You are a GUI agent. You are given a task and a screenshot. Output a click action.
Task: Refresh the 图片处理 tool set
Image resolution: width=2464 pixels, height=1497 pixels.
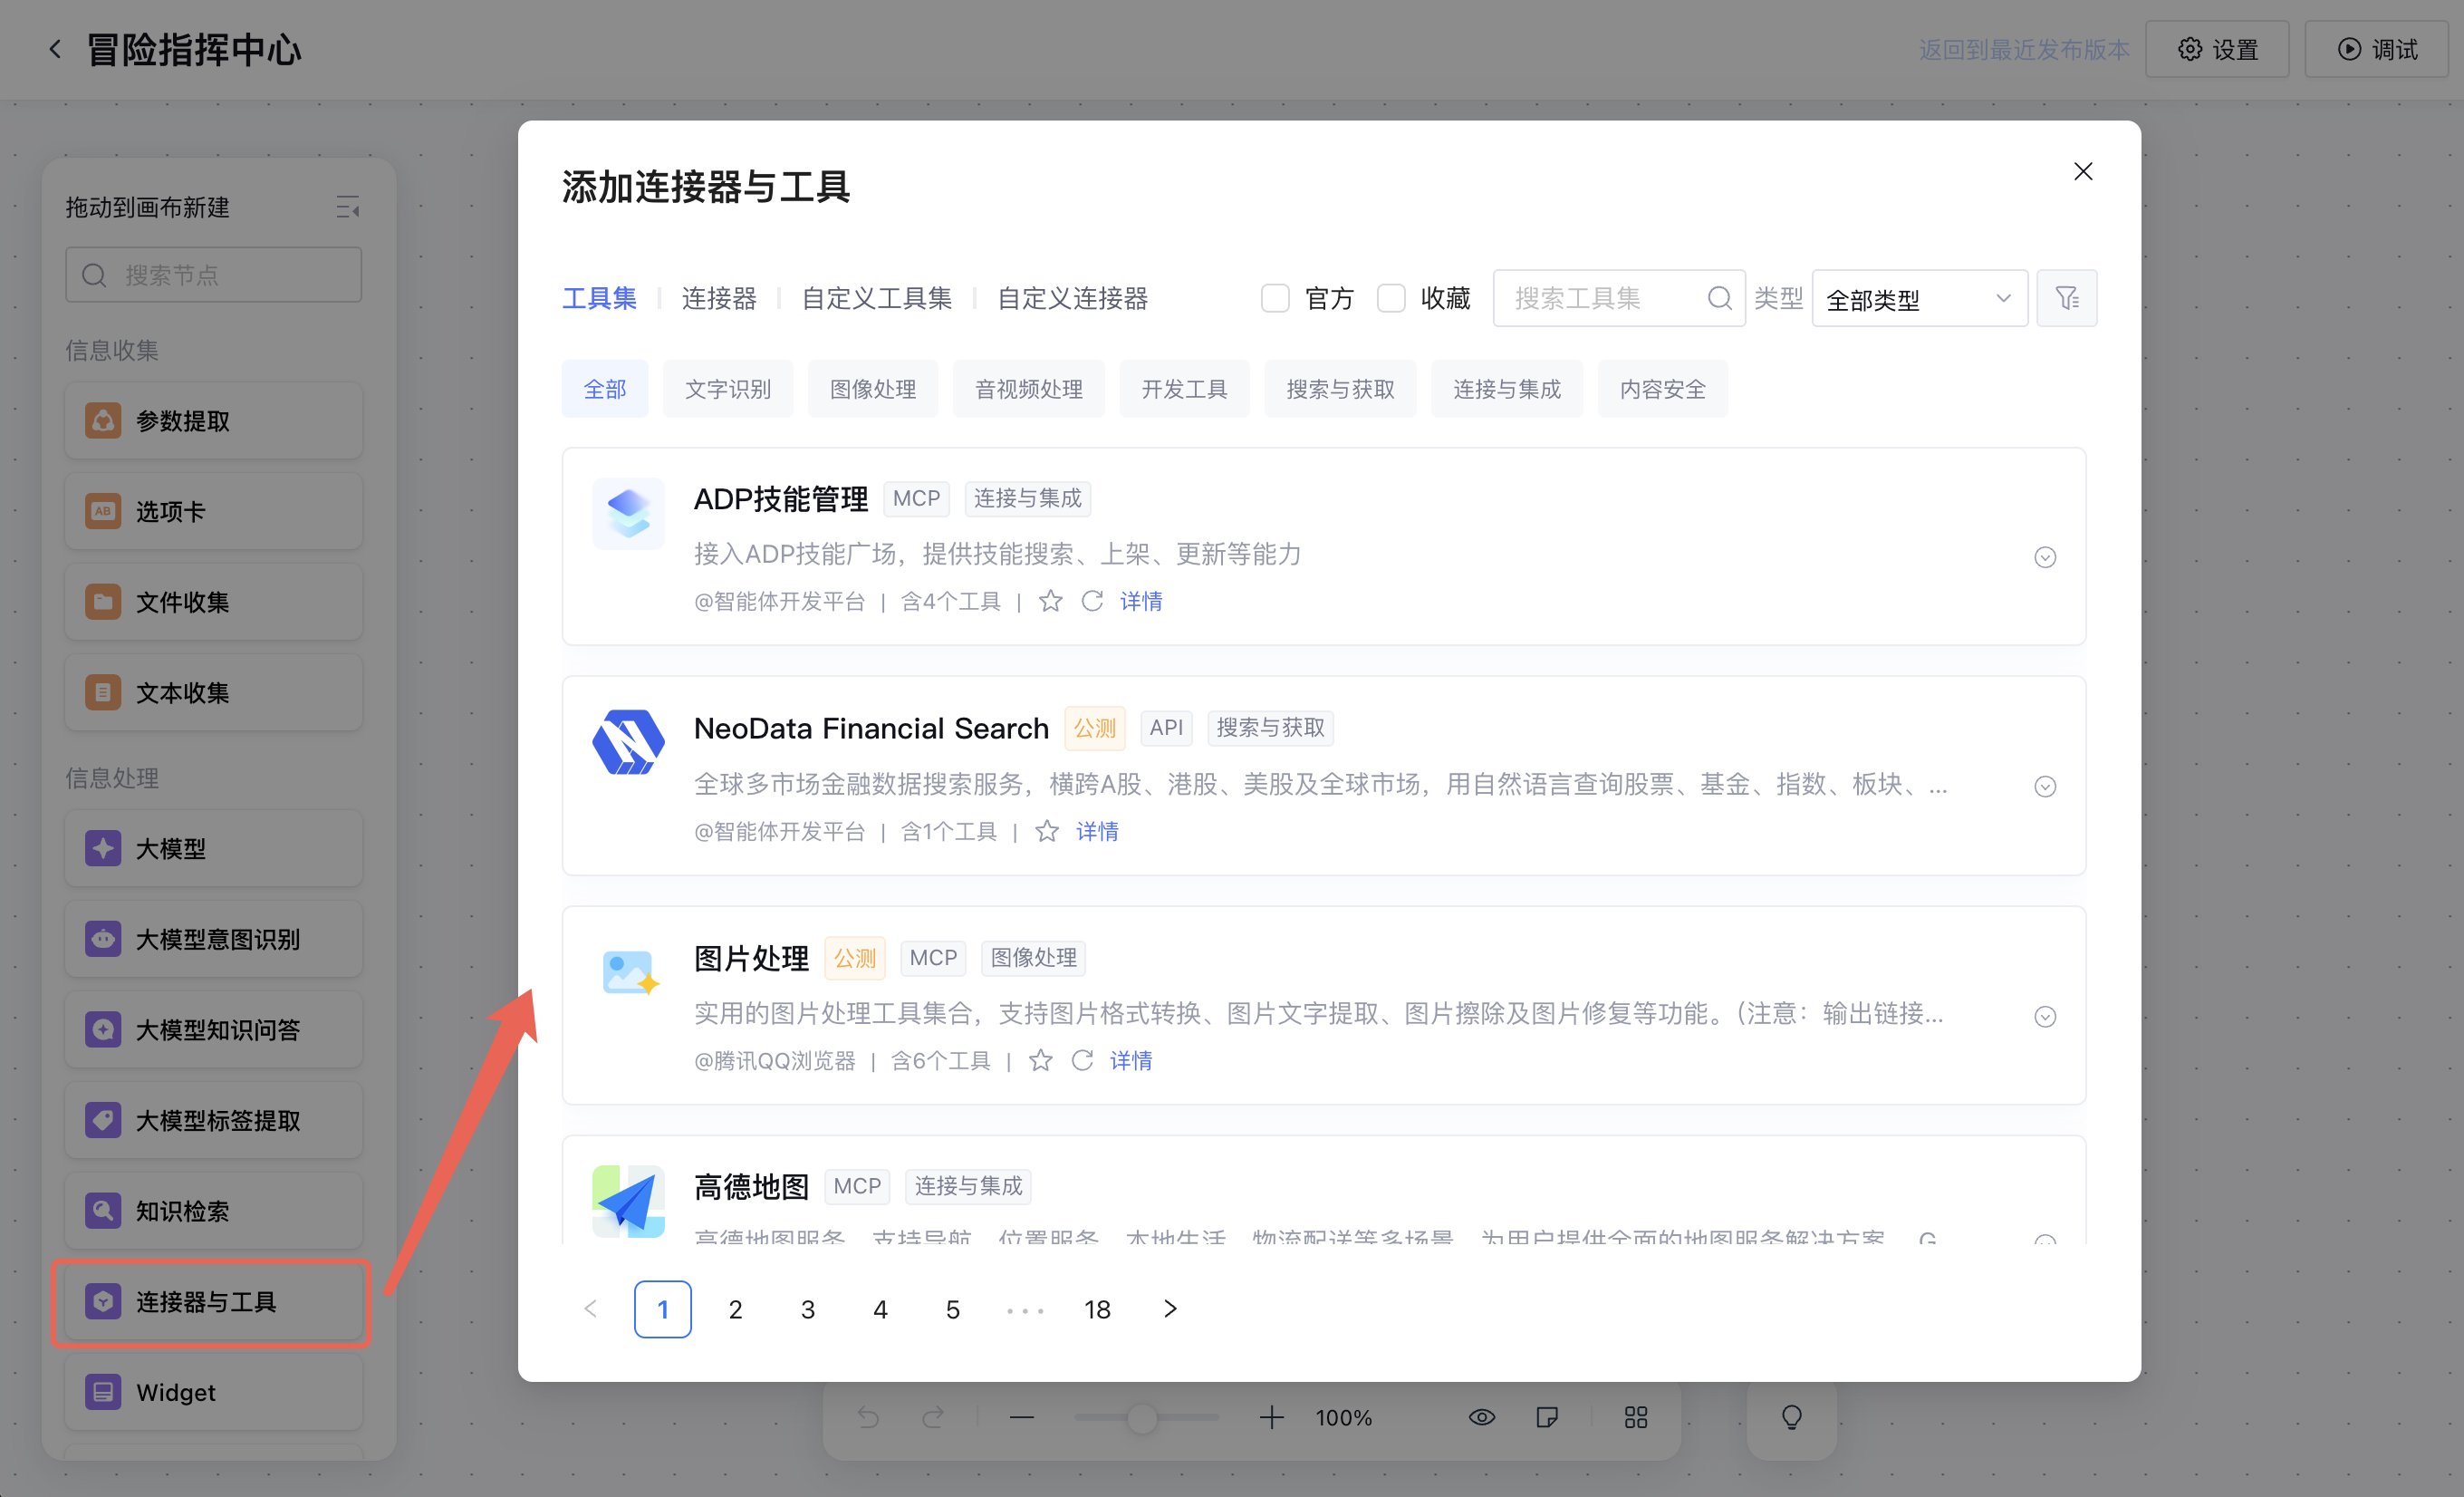tap(1082, 1060)
